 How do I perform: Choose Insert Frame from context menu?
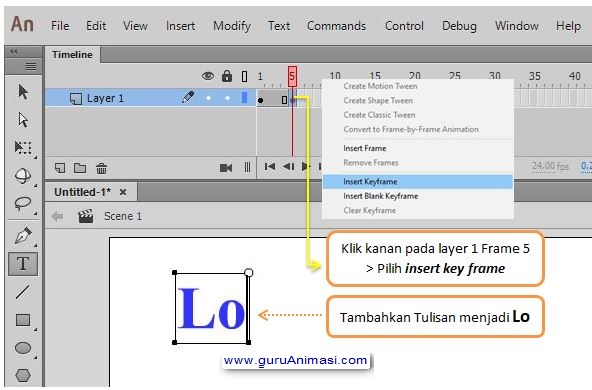click(418, 148)
